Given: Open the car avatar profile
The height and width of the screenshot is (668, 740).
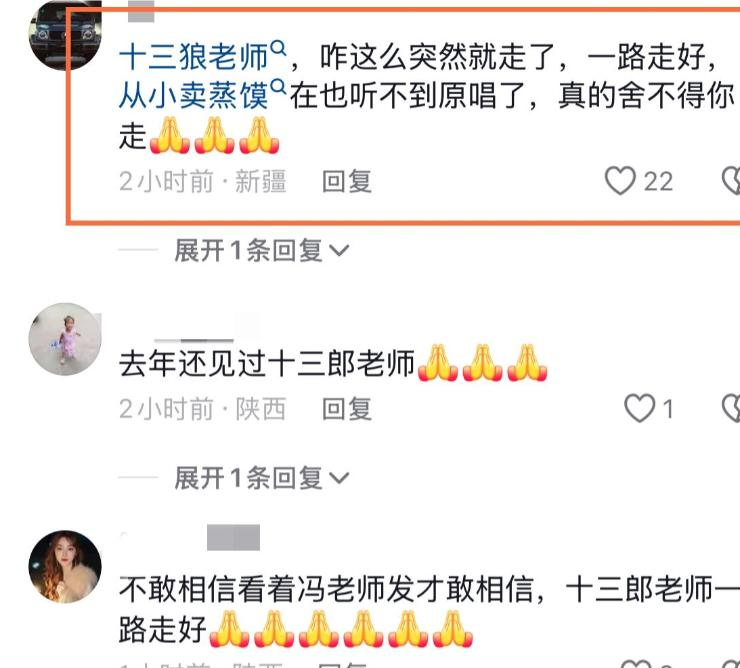Looking at the screenshot, I should pos(65,35).
